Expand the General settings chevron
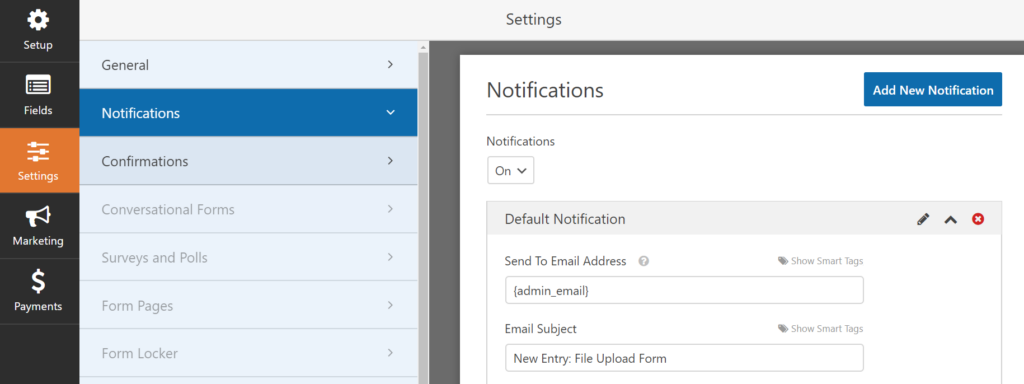The height and width of the screenshot is (384, 1024). (390, 65)
